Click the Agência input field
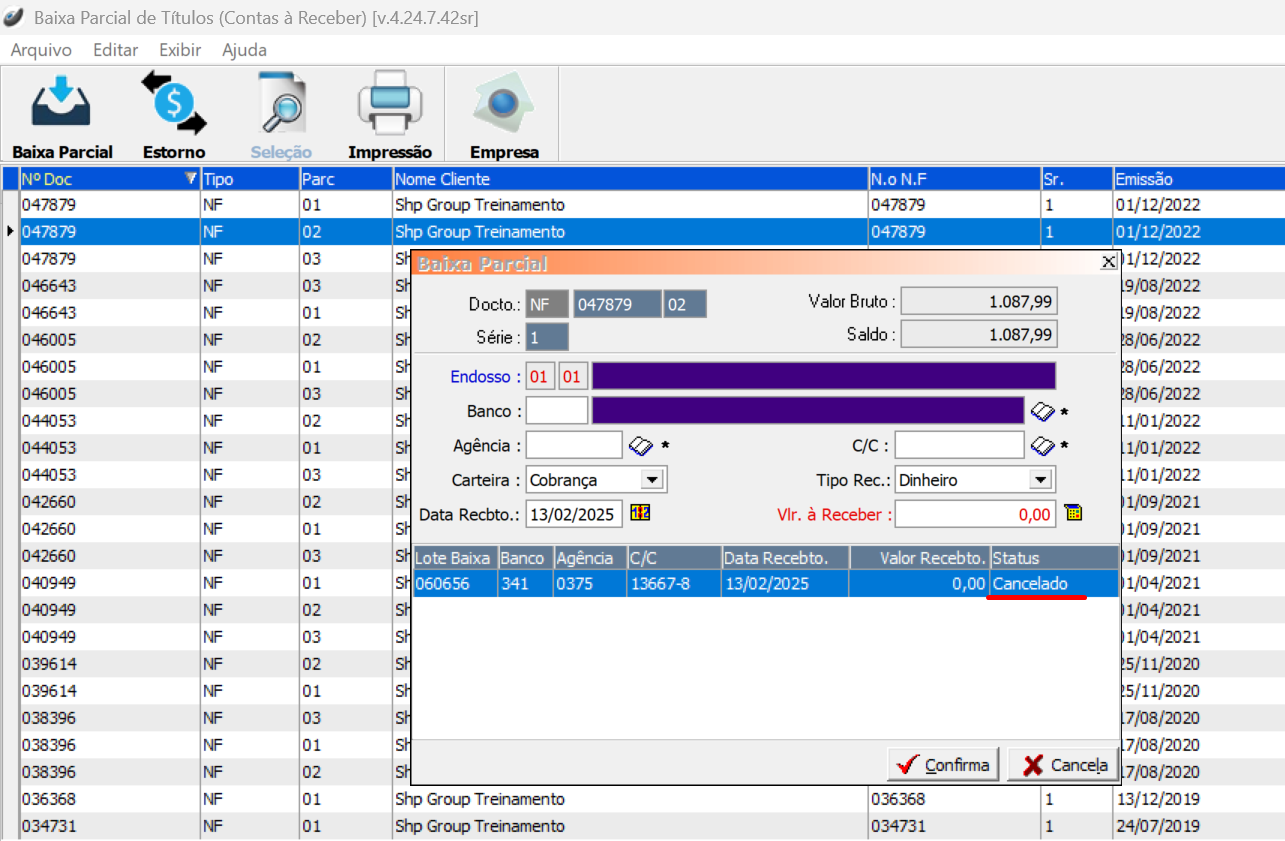1285x841 pixels. coord(574,445)
